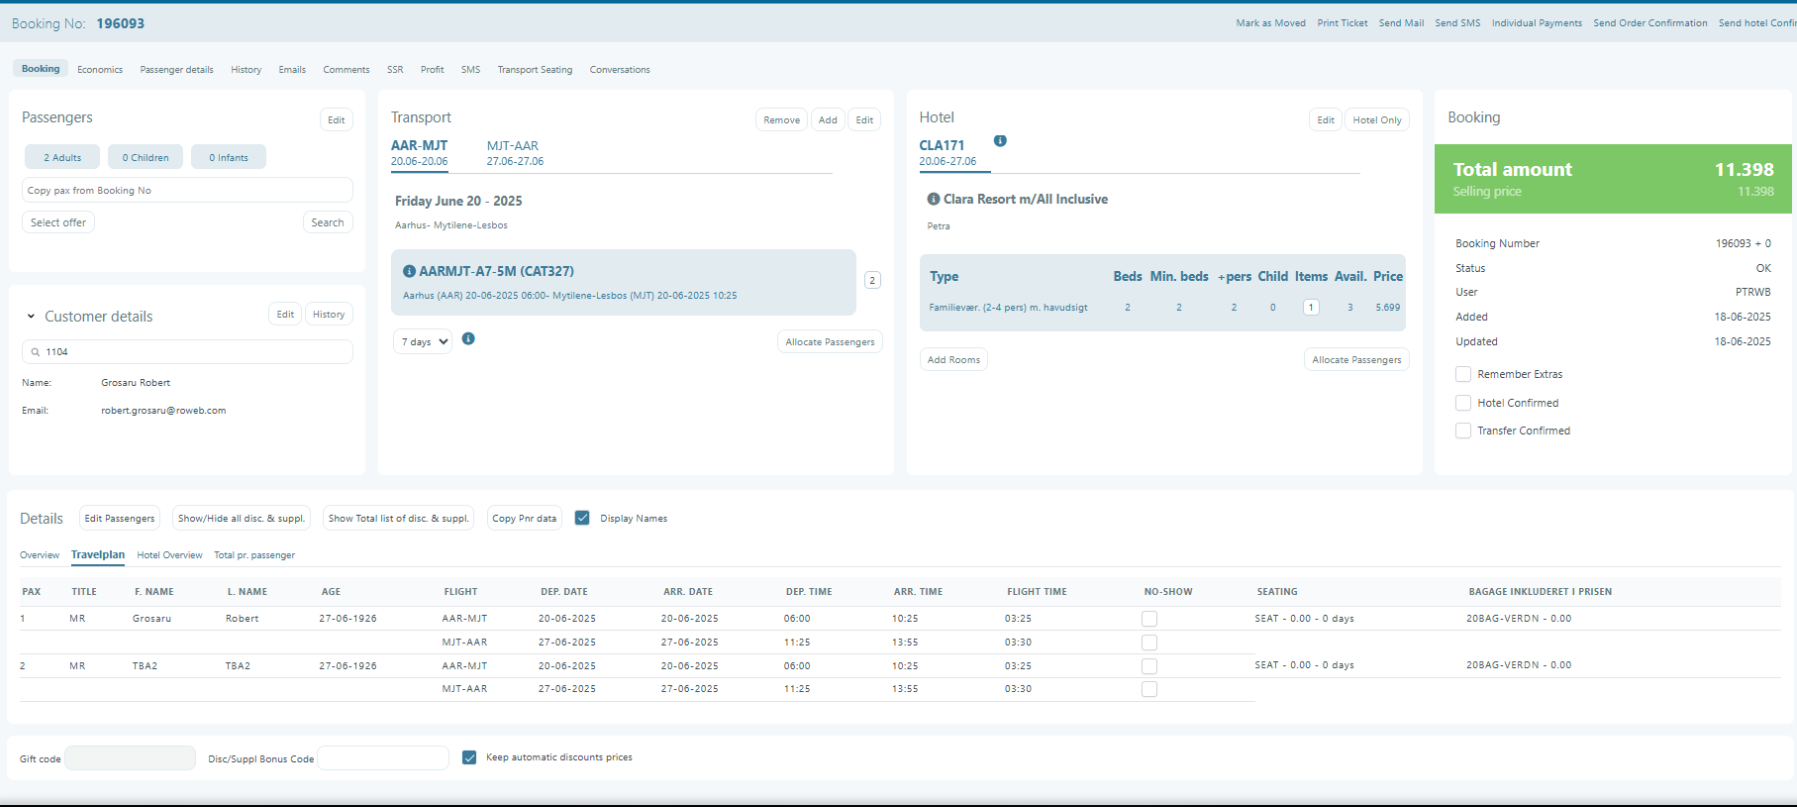The height and width of the screenshot is (807, 1797).
Task: Tick the Hotel Confirmed checkbox
Action: (x=1463, y=403)
